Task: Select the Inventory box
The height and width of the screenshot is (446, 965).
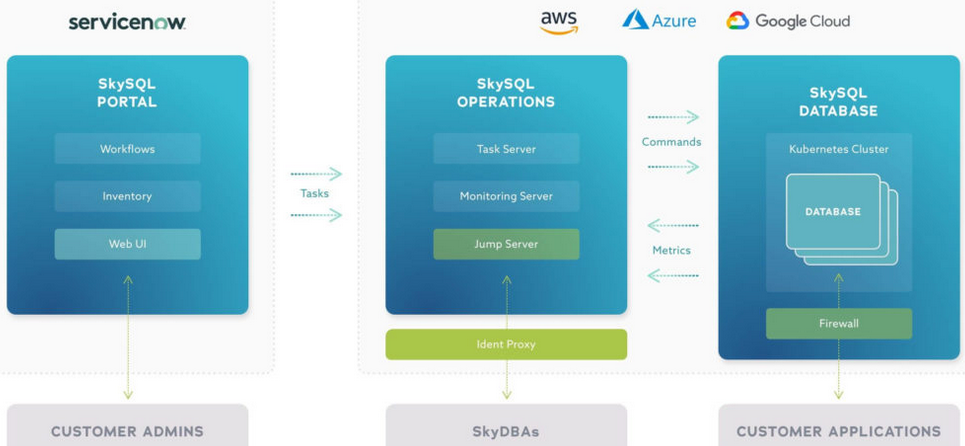Action: point(127,196)
